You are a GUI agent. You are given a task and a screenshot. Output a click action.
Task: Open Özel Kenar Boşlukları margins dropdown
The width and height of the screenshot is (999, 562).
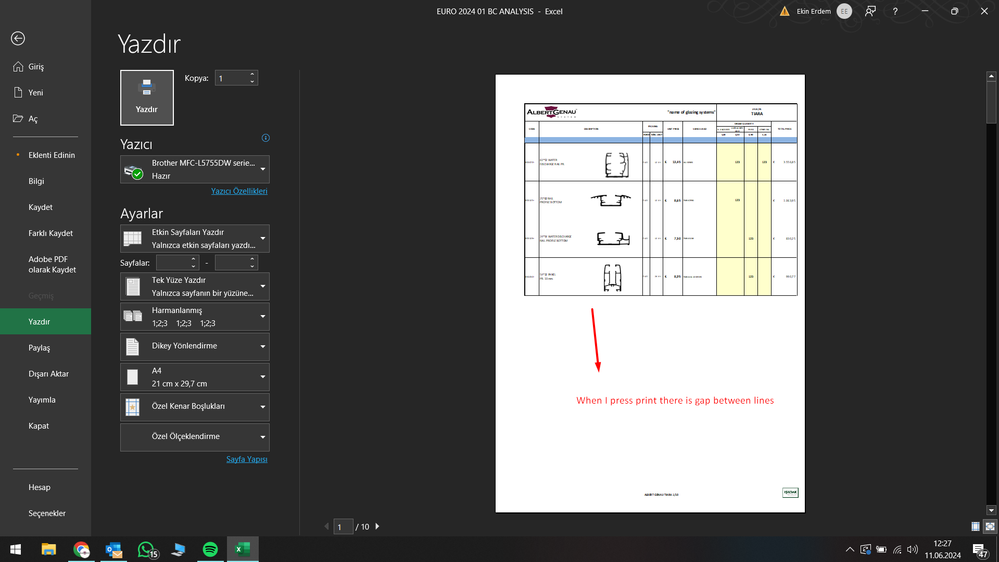[194, 407]
